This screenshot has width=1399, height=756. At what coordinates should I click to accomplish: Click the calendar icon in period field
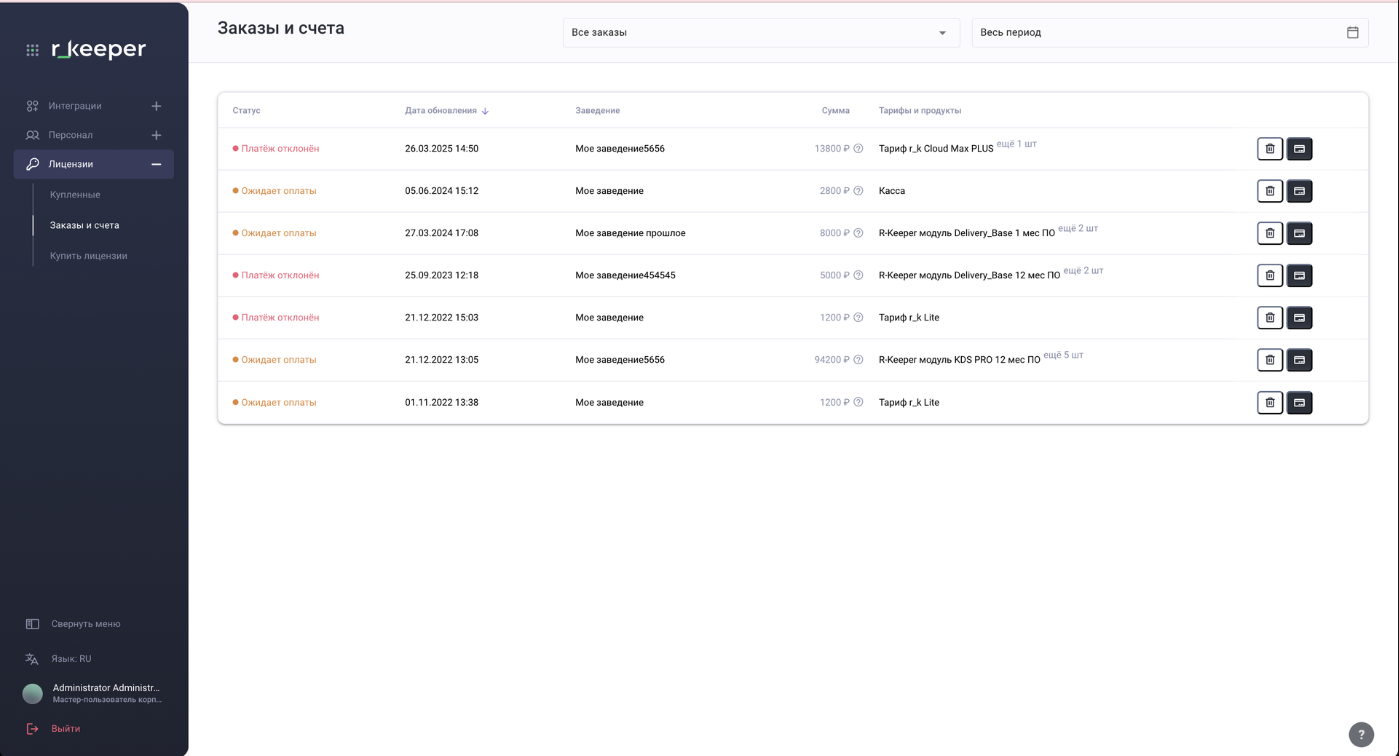pos(1352,32)
